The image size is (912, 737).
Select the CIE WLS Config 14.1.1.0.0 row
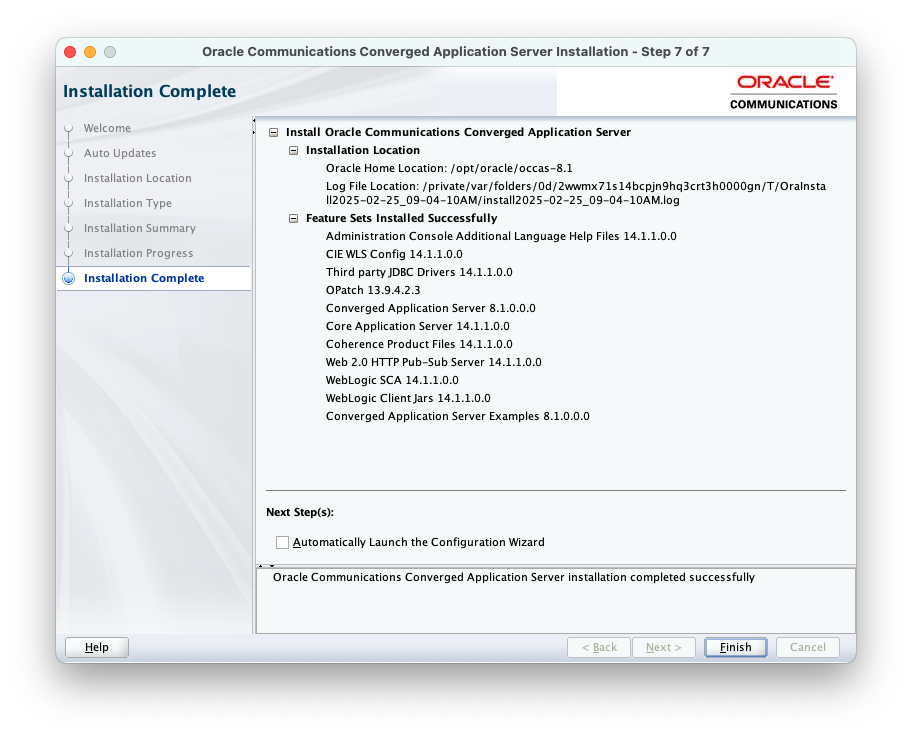click(x=394, y=254)
